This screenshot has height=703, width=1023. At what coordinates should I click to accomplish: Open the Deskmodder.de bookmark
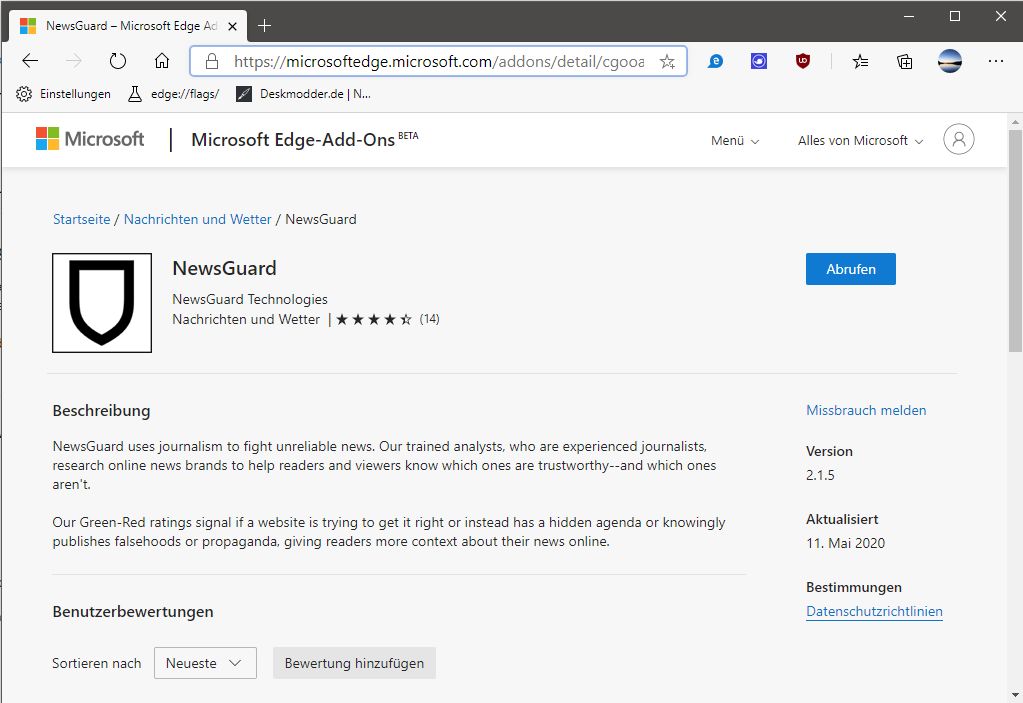click(303, 94)
